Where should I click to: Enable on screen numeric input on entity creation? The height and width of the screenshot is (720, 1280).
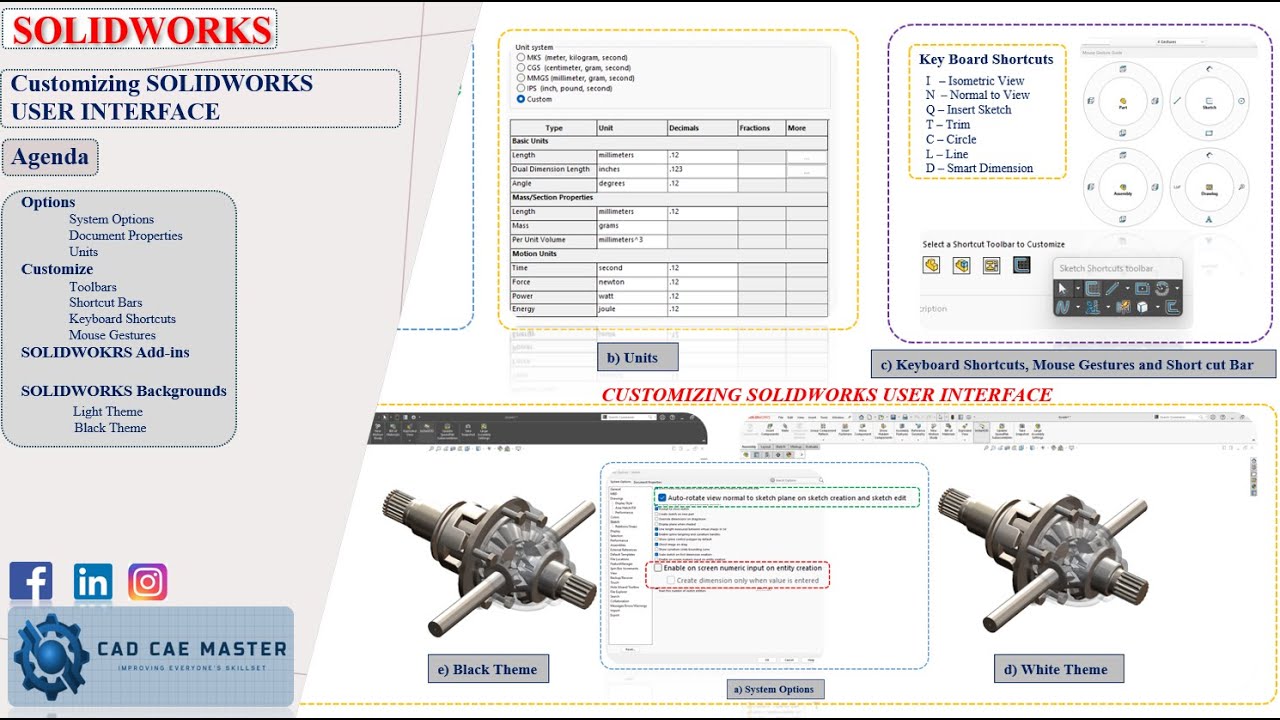click(658, 568)
